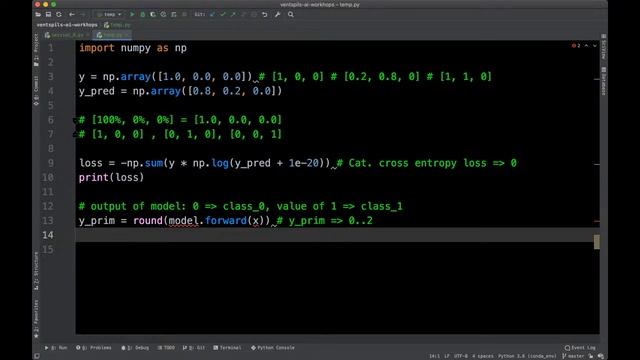This screenshot has width=640, height=360.
Task: Open the Project tool window sidebar
Action: [36, 49]
